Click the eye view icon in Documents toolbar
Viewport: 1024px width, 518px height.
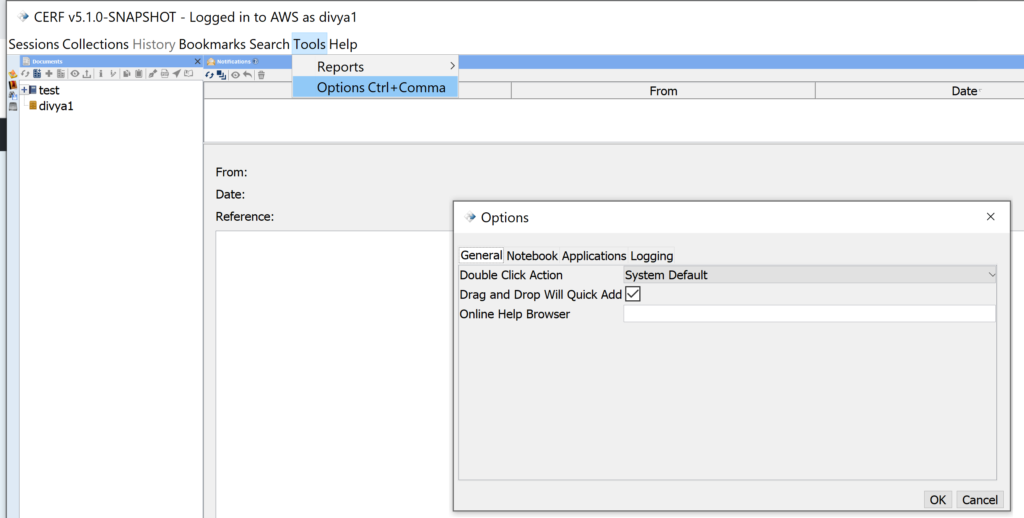(x=74, y=74)
